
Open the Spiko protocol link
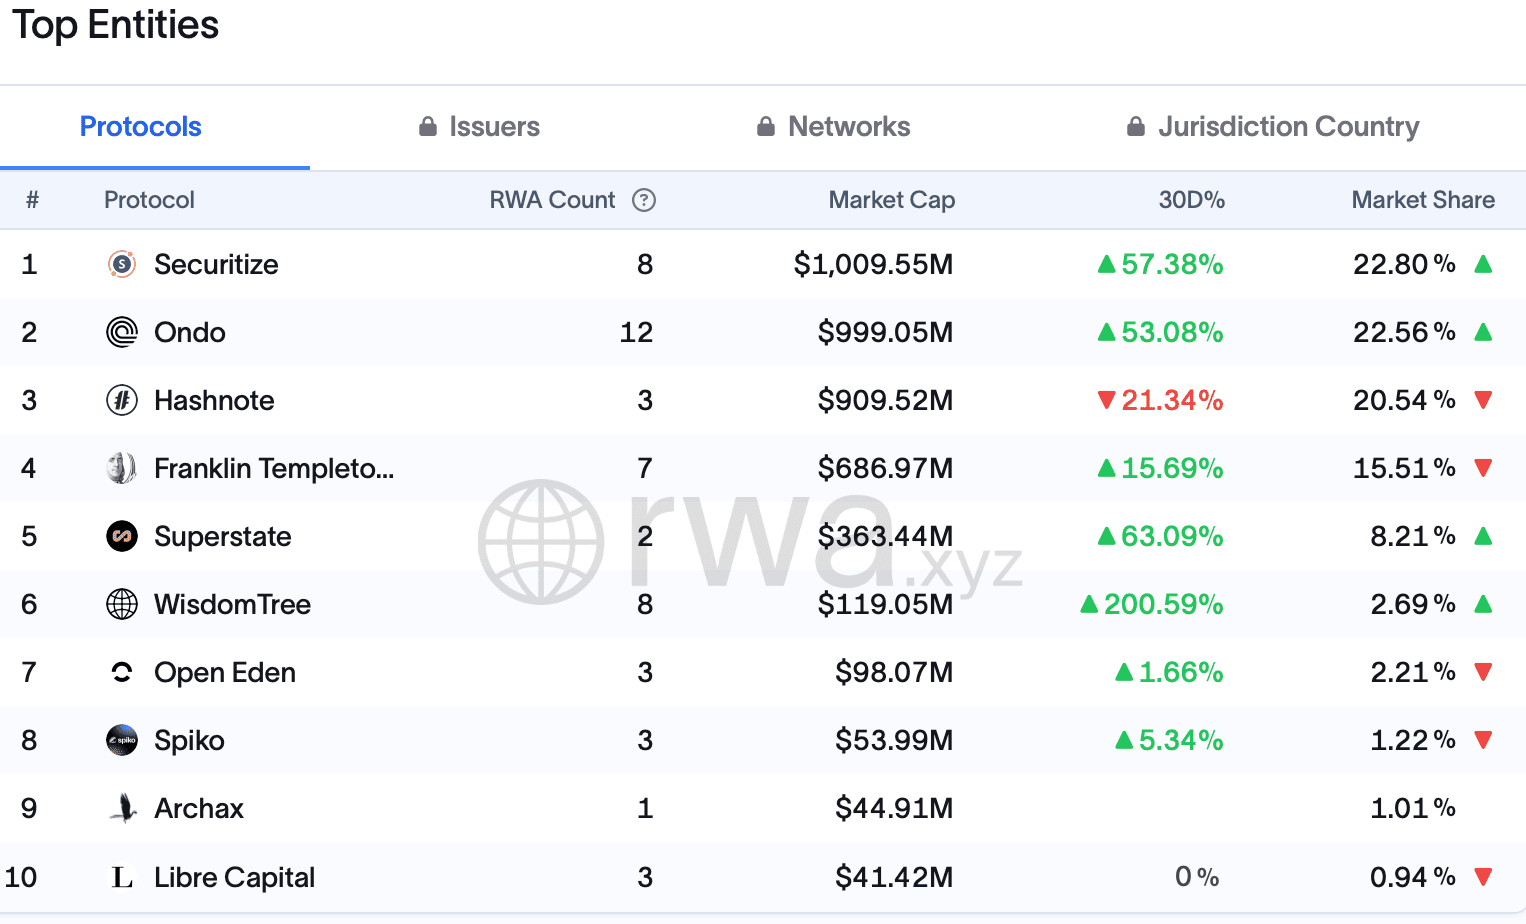[189, 740]
